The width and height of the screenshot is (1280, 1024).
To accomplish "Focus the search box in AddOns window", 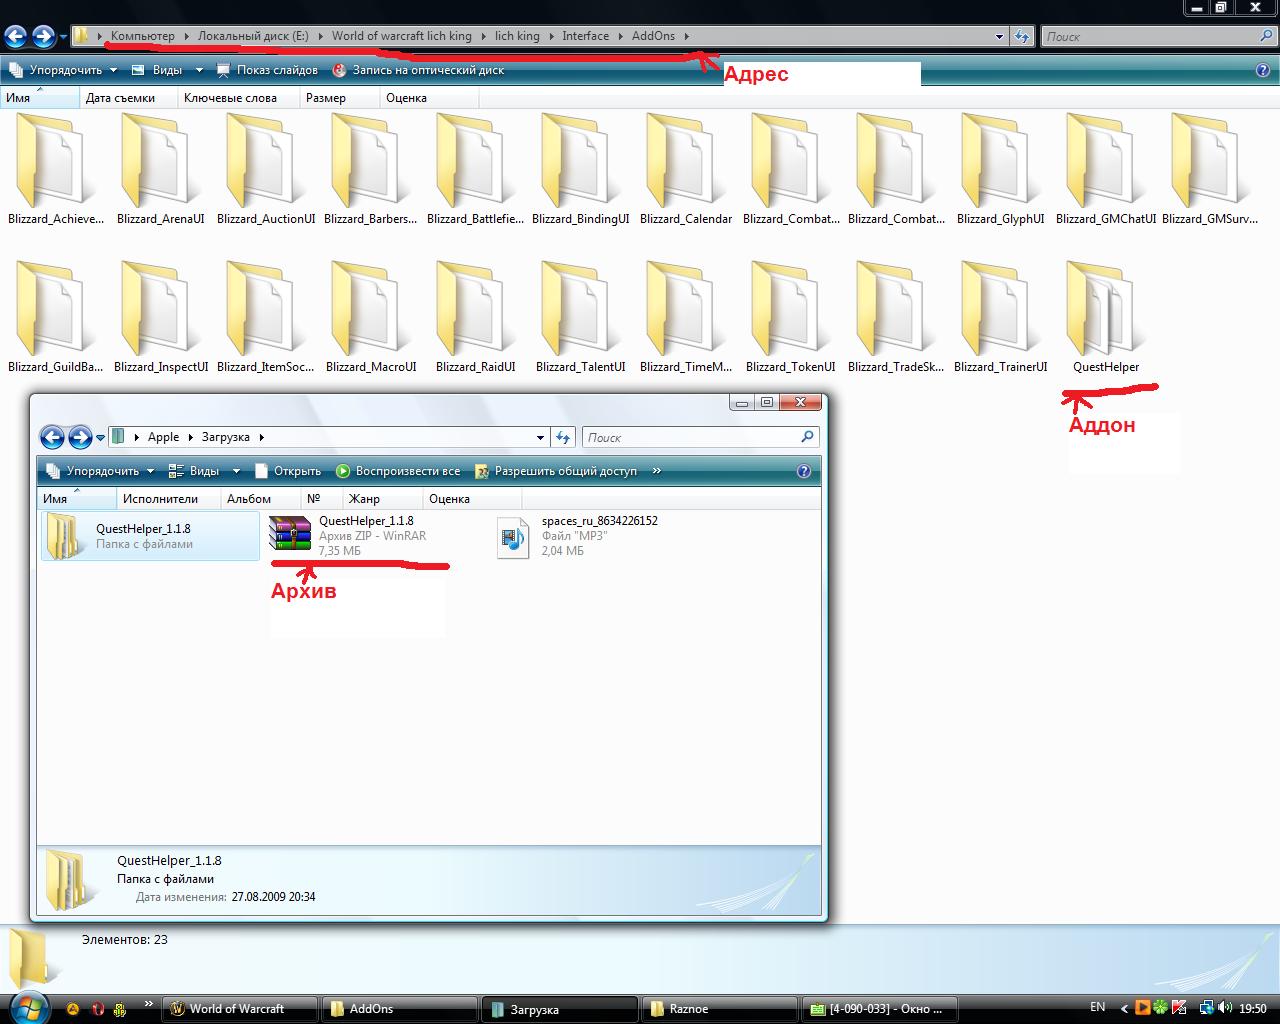I will [1158, 36].
